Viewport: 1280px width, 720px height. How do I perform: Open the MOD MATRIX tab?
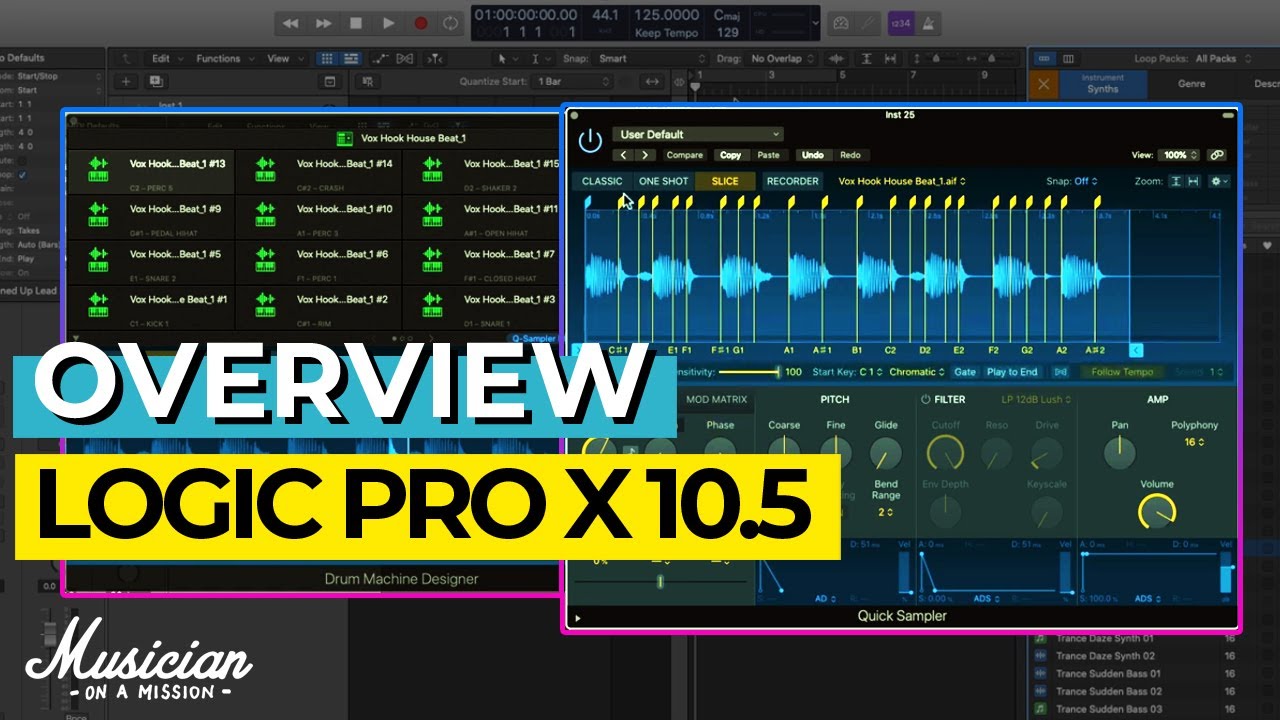point(716,400)
